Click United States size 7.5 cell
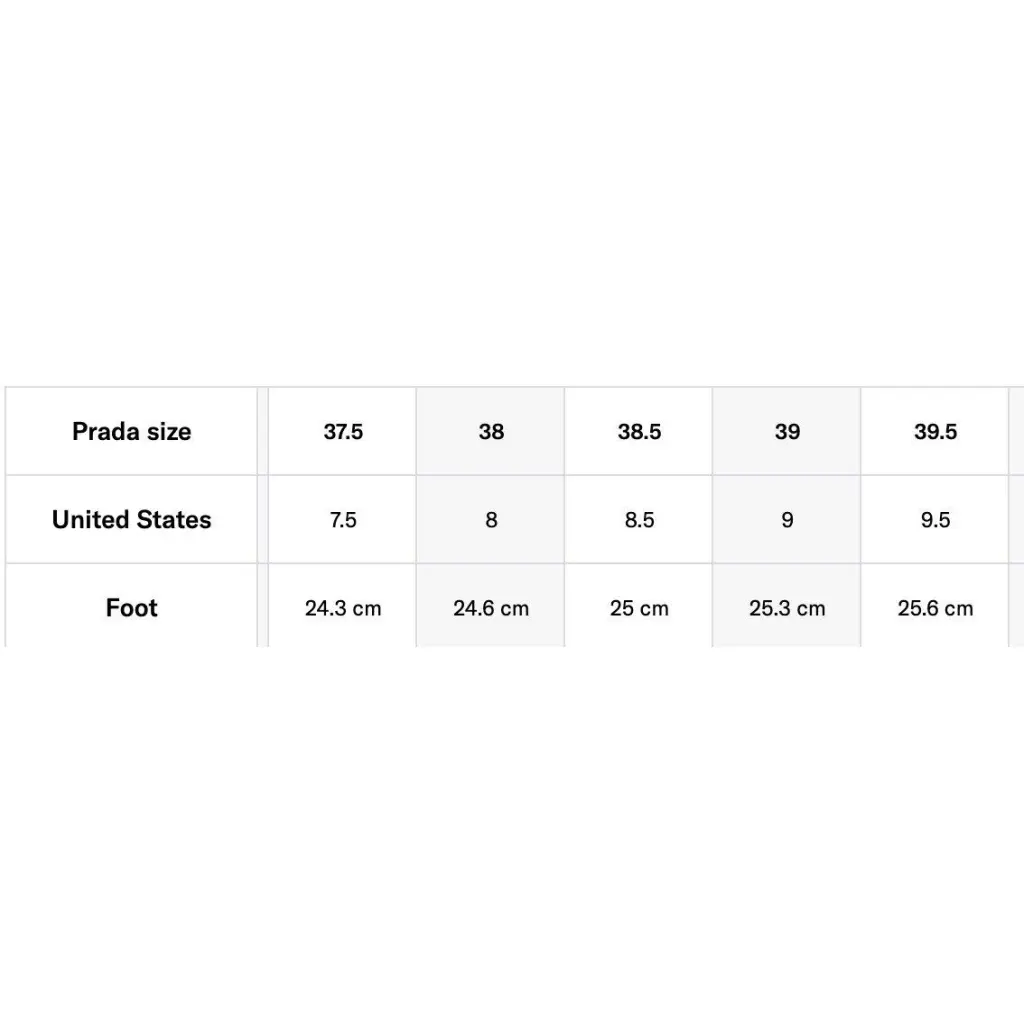Image resolution: width=1024 pixels, height=1024 pixels. point(343,520)
